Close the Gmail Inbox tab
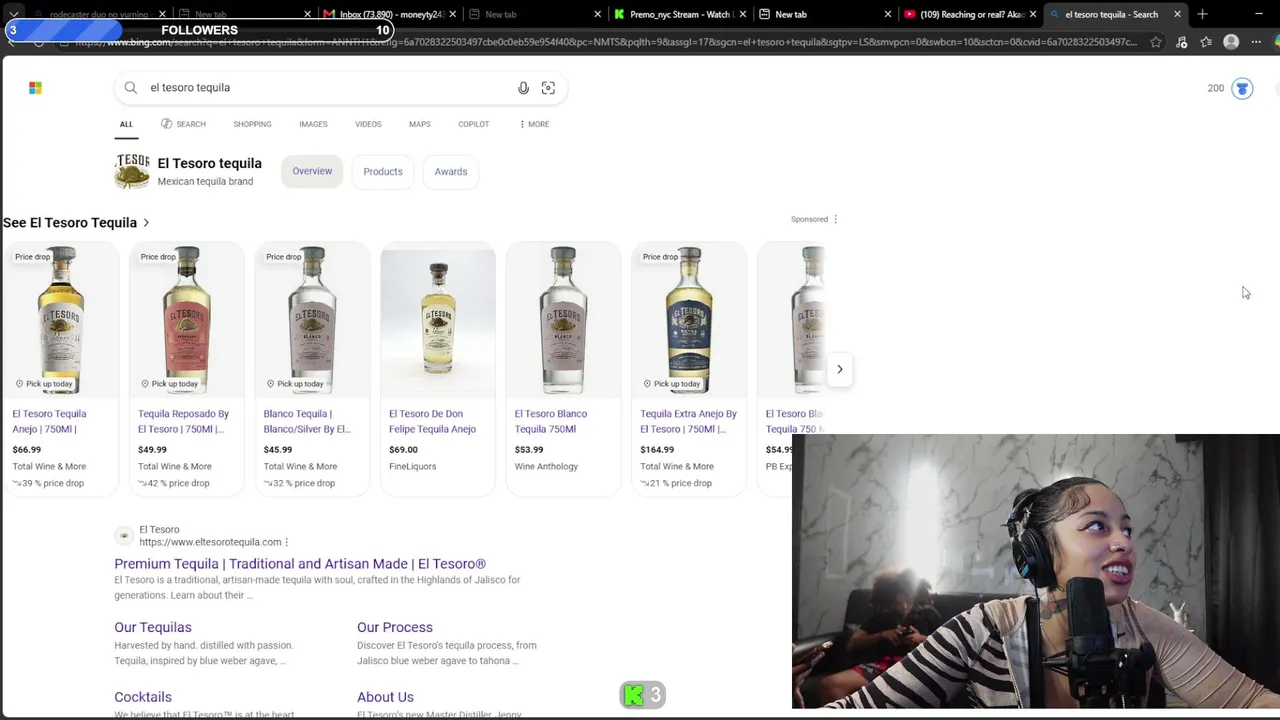Viewport: 1280px width, 720px height. (453, 14)
